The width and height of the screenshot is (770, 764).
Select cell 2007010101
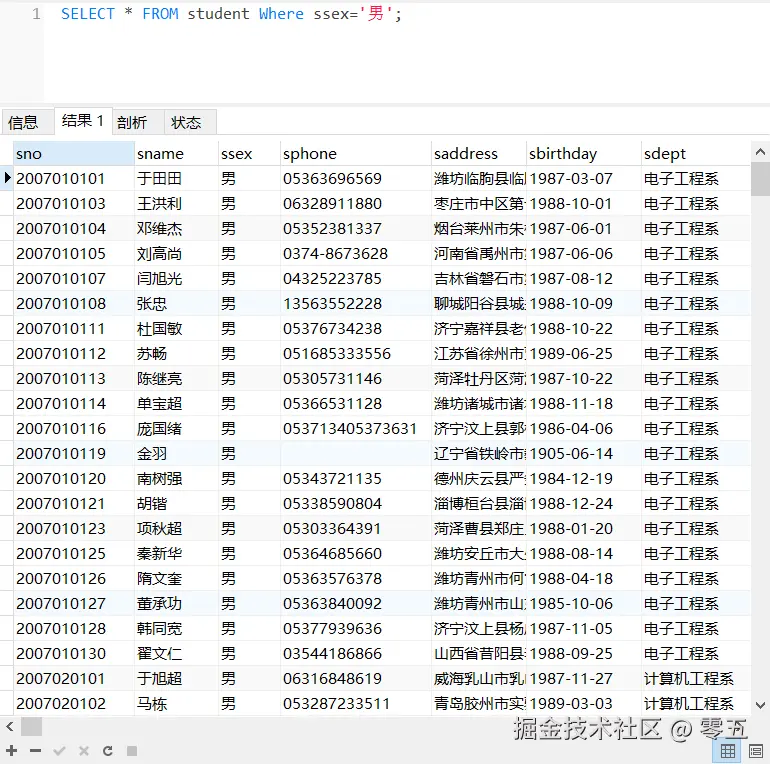74,178
